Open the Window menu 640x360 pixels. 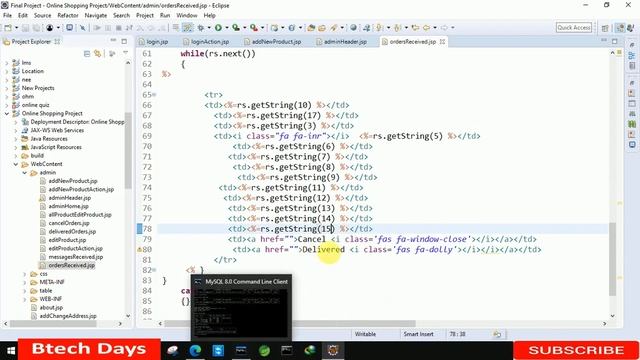187,15
